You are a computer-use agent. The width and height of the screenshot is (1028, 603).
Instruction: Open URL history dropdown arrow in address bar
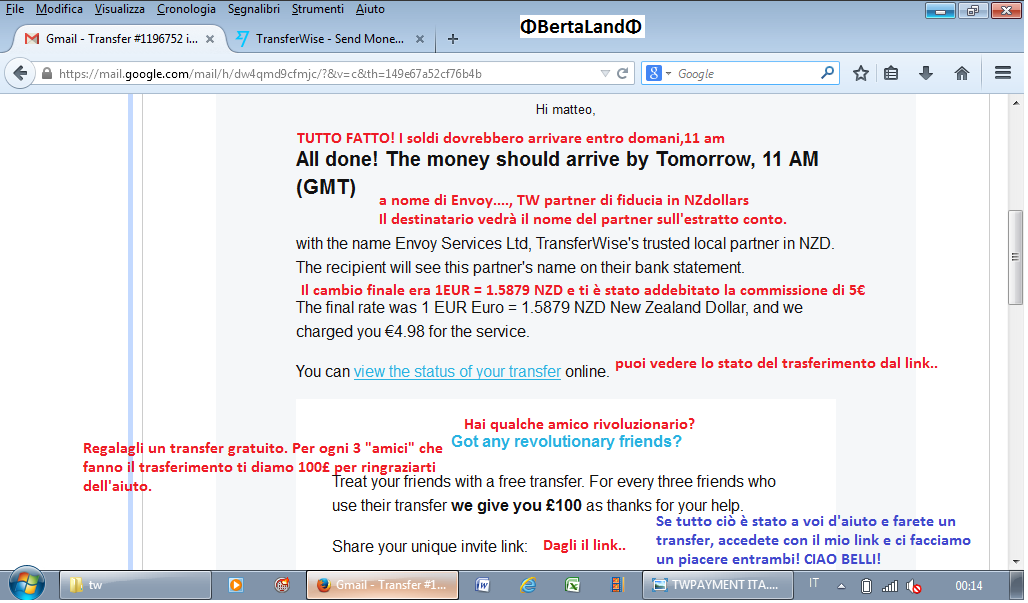pos(605,73)
